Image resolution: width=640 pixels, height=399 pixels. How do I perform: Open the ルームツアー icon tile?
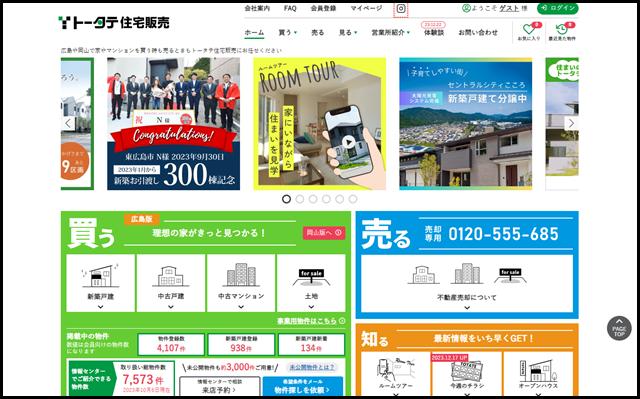point(396,369)
